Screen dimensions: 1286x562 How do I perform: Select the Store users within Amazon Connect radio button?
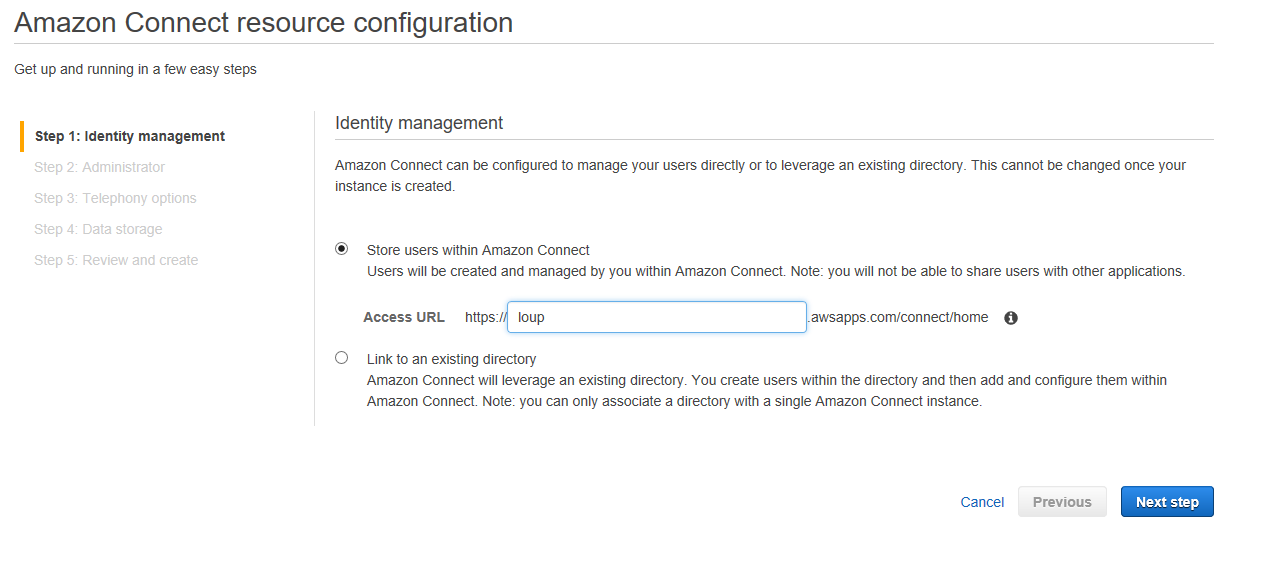342,249
